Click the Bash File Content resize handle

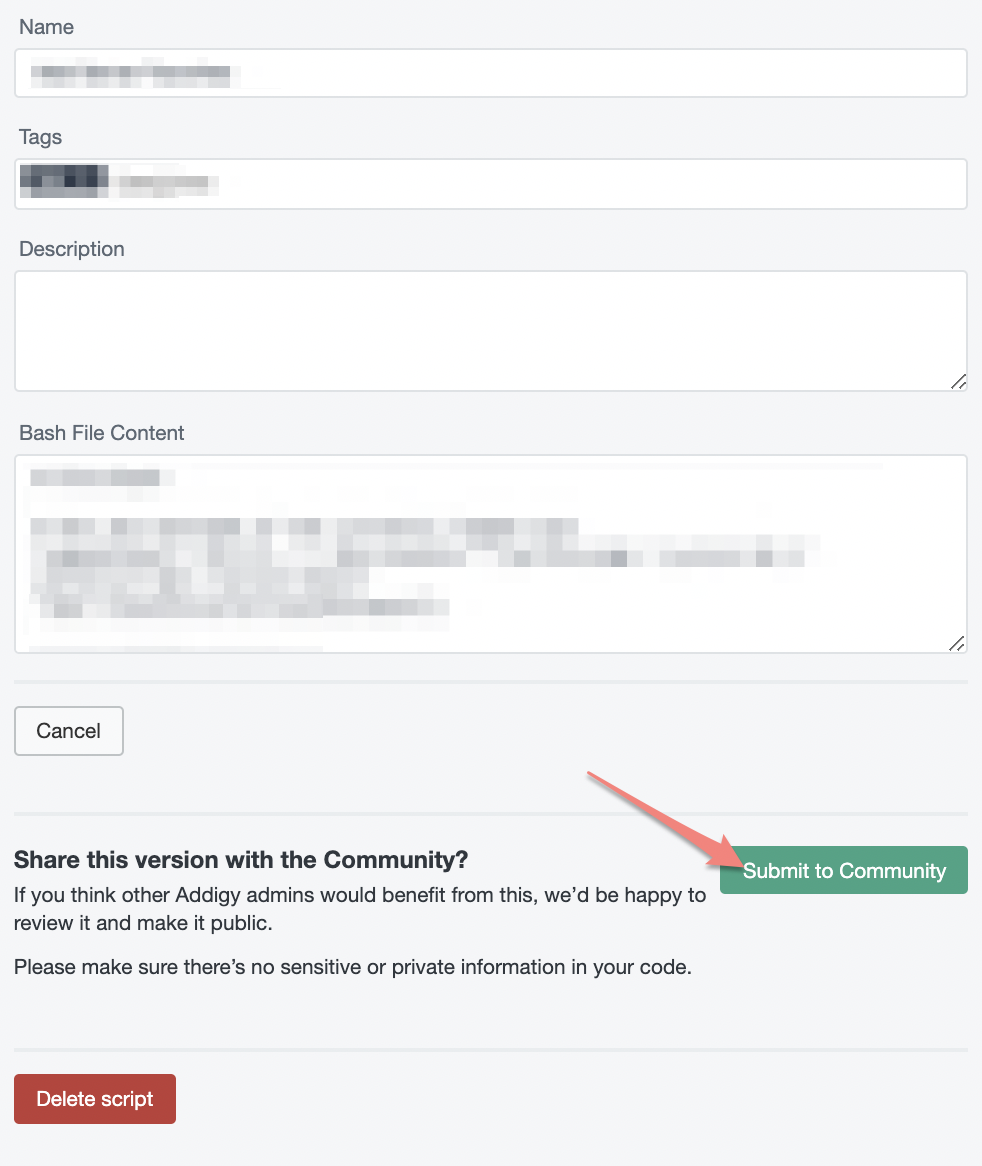[957, 643]
